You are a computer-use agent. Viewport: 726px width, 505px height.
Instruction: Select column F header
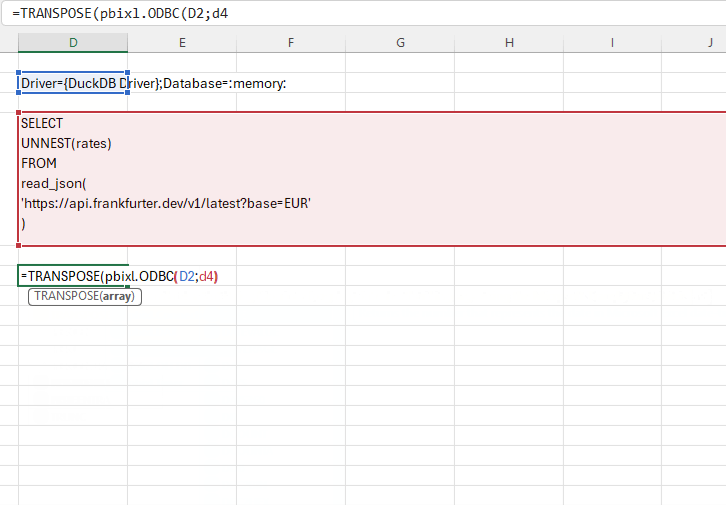click(290, 42)
